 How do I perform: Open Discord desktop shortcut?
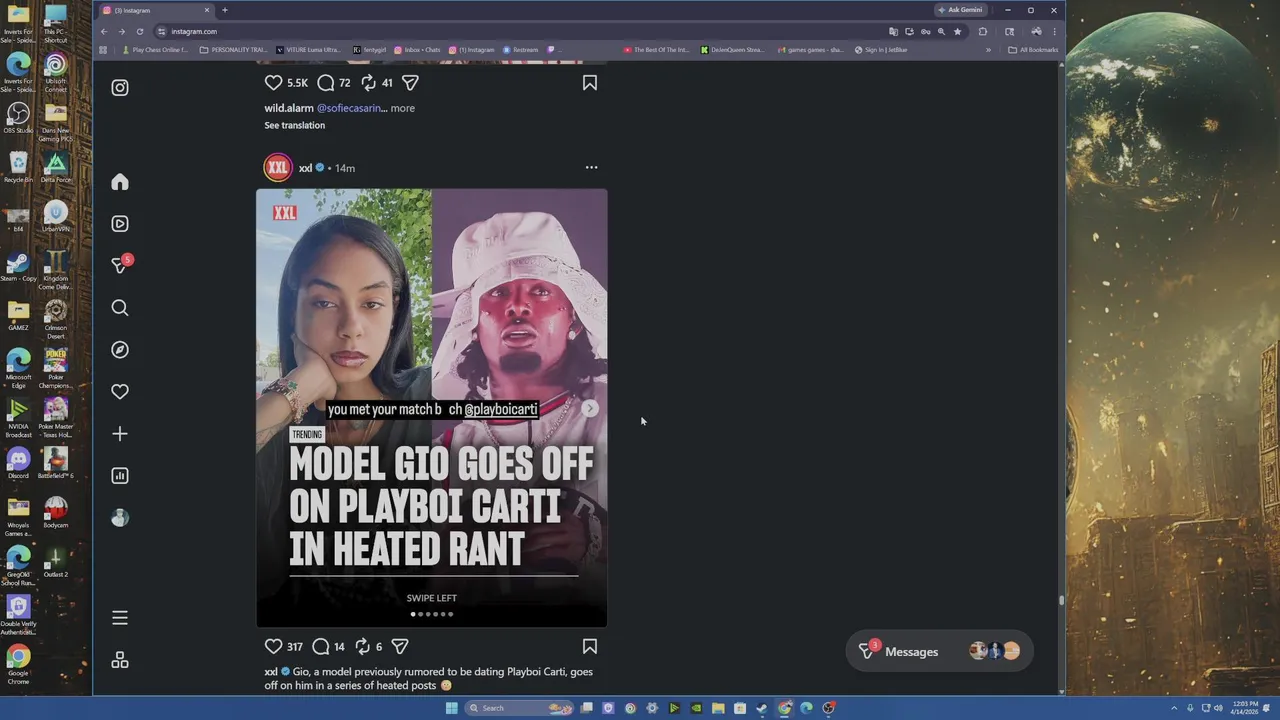pyautogui.click(x=18, y=464)
